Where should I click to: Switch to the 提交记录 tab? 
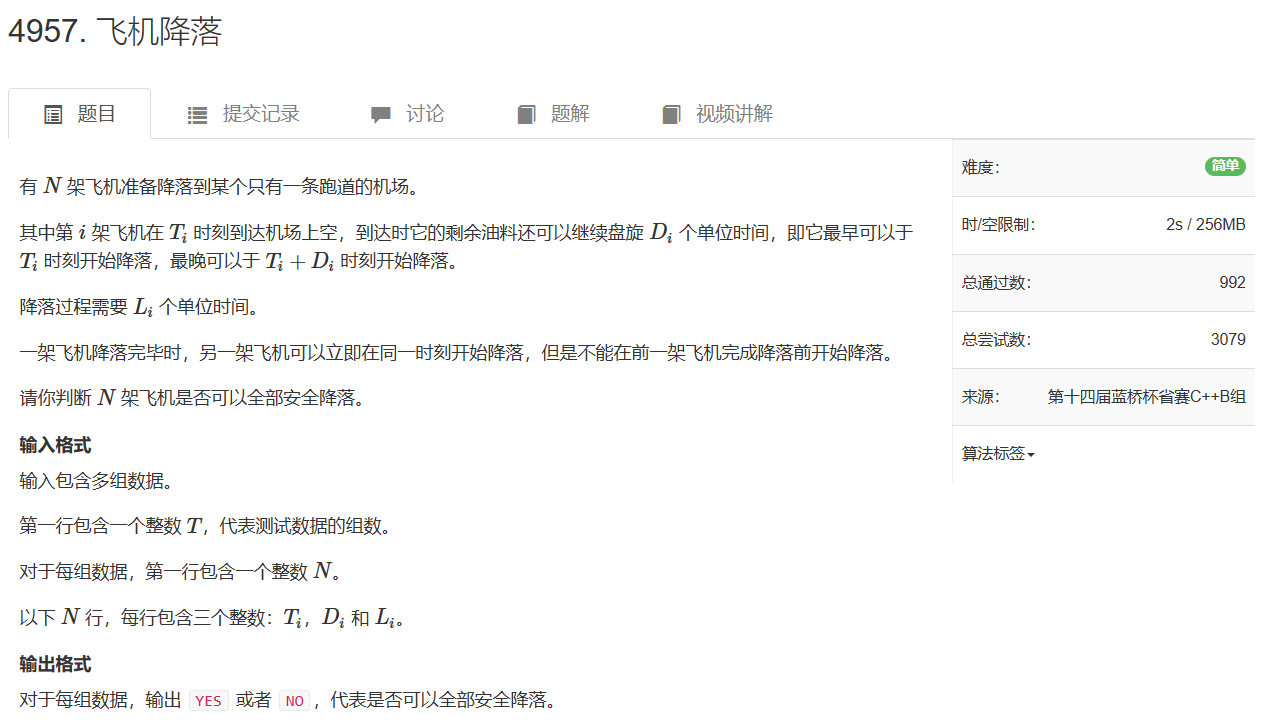click(x=243, y=113)
